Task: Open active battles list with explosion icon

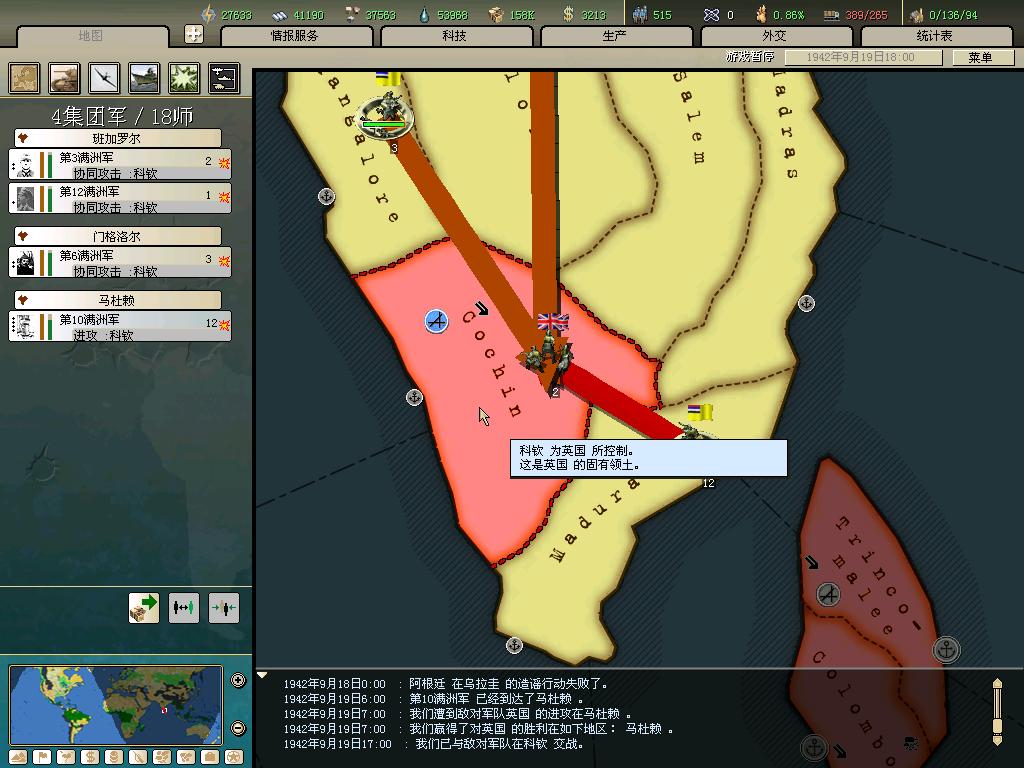Action: click(x=184, y=78)
